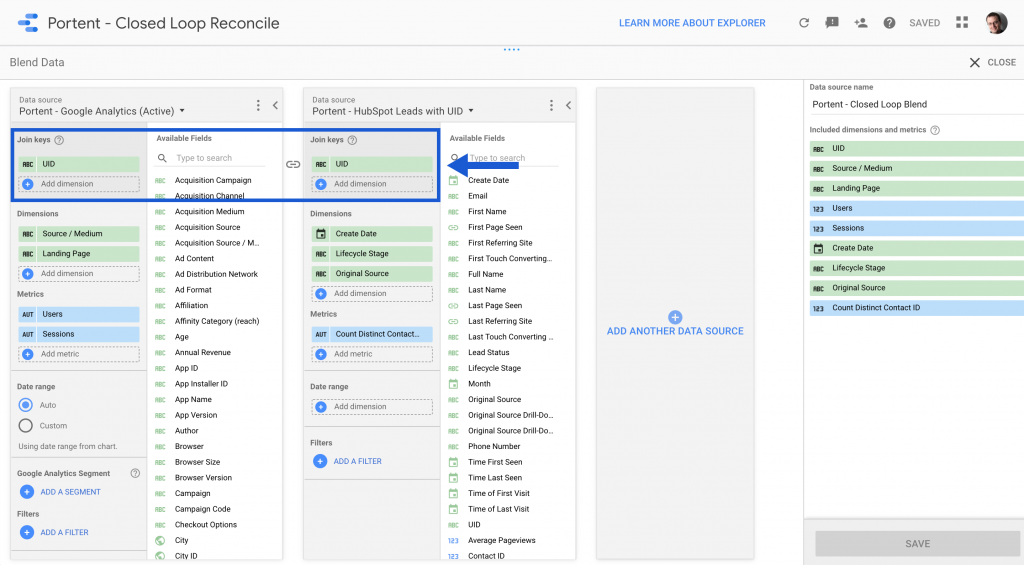Select the Time of First Visit field
The image size is (1024, 565).
coord(498,494)
